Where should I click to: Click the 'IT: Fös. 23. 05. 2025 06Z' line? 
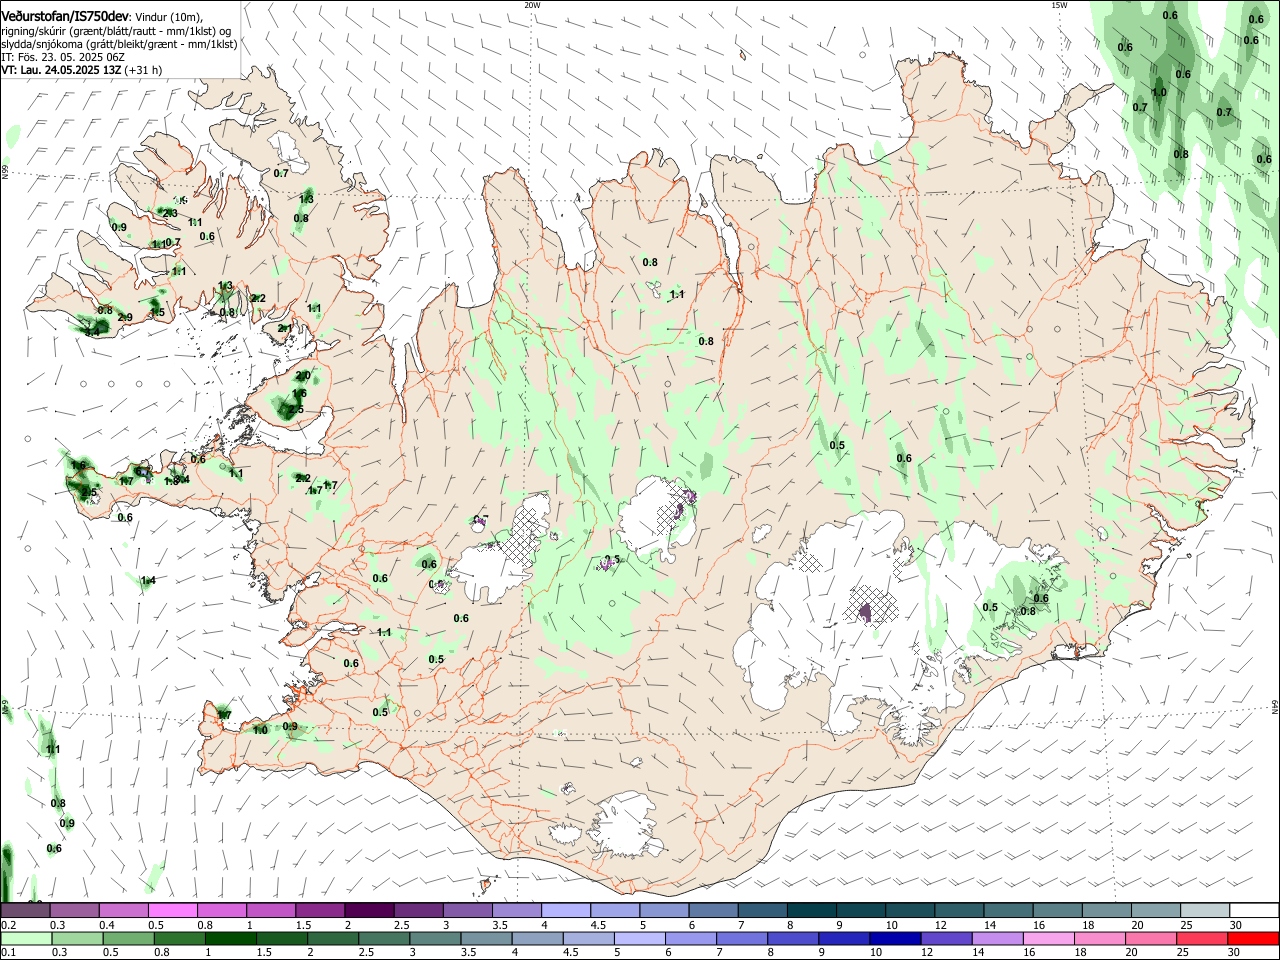63,57
